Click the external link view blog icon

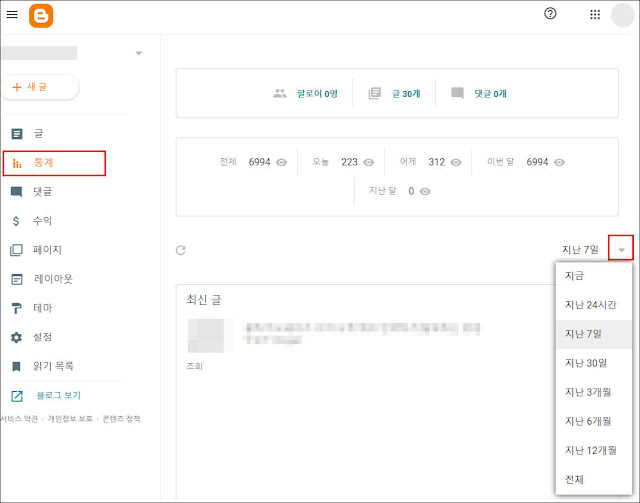click(x=17, y=396)
